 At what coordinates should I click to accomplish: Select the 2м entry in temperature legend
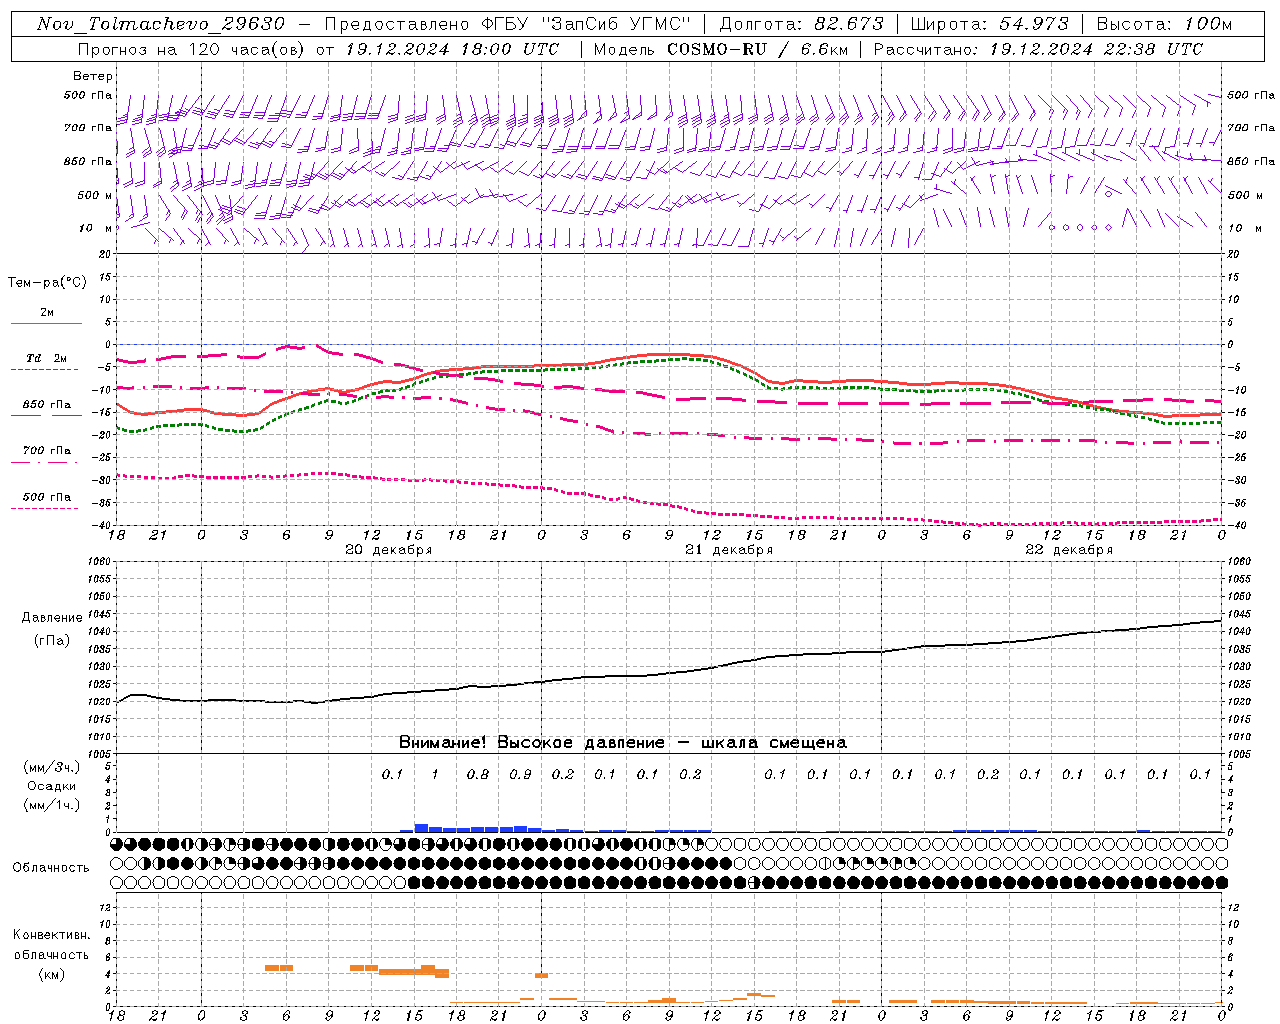tap(47, 313)
